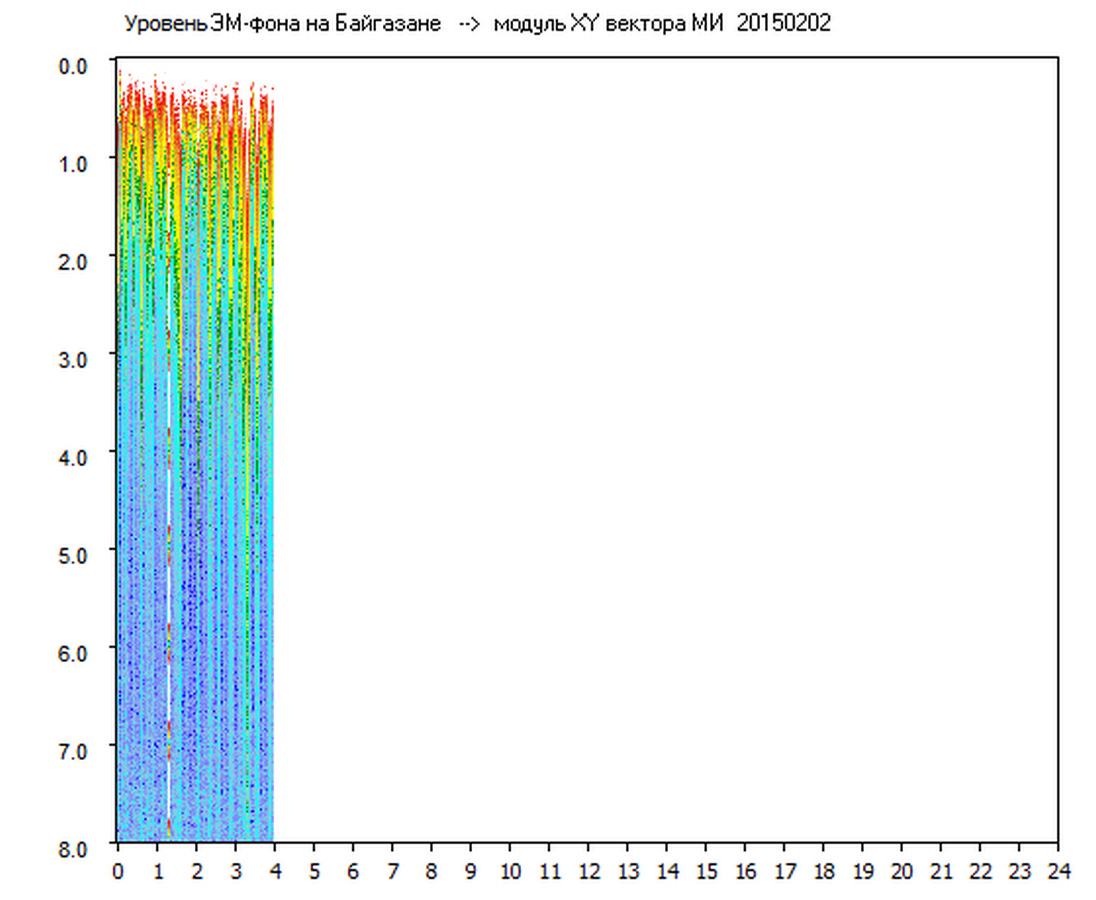
Task: Click x-axis hour label 21
Action: [941, 871]
